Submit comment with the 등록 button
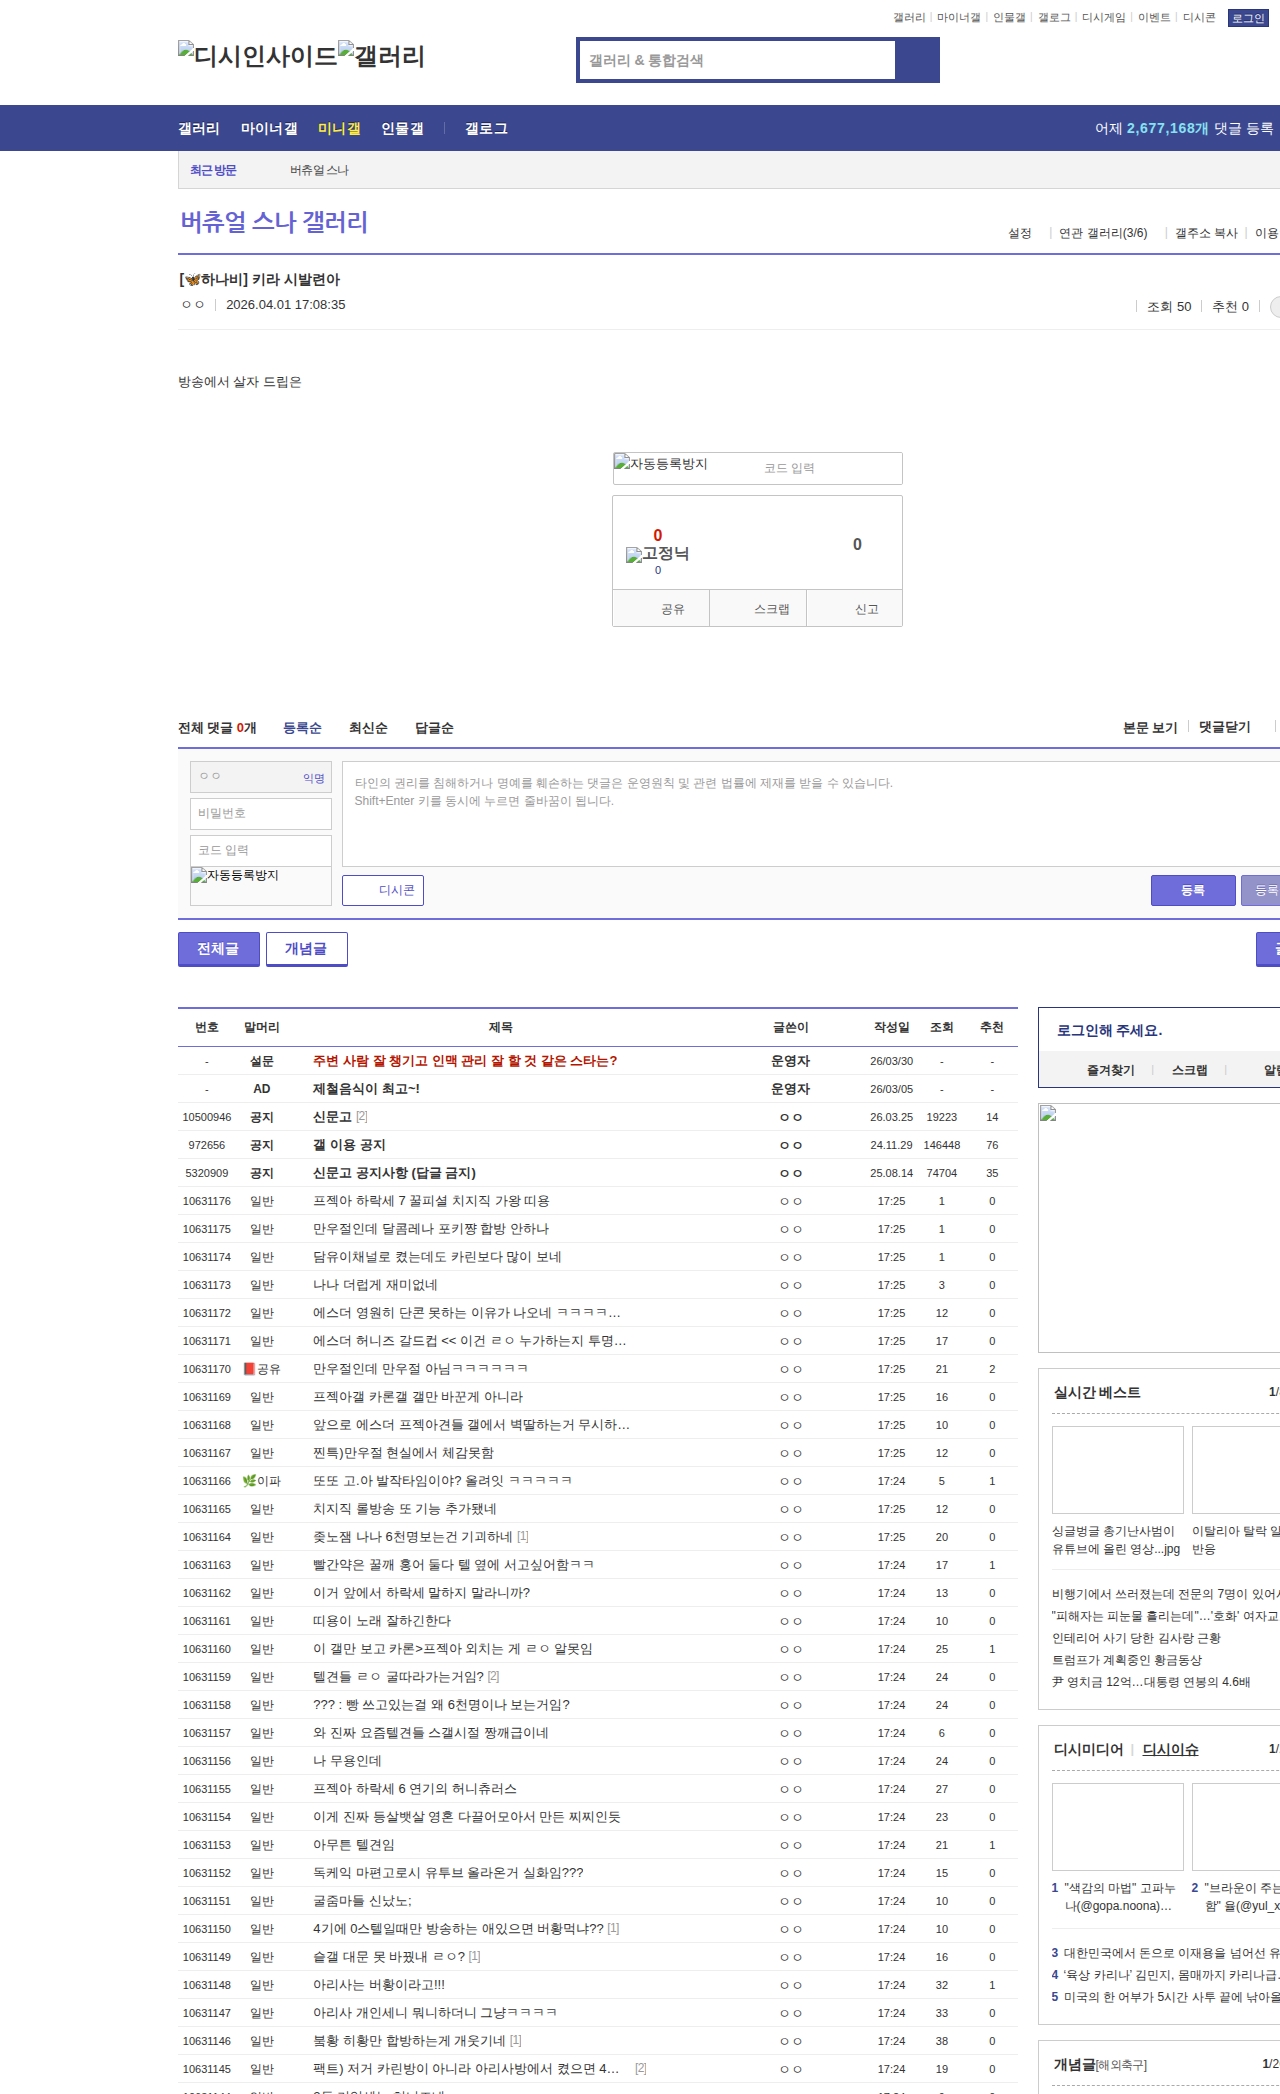This screenshot has height=2094, width=1280. [1192, 890]
